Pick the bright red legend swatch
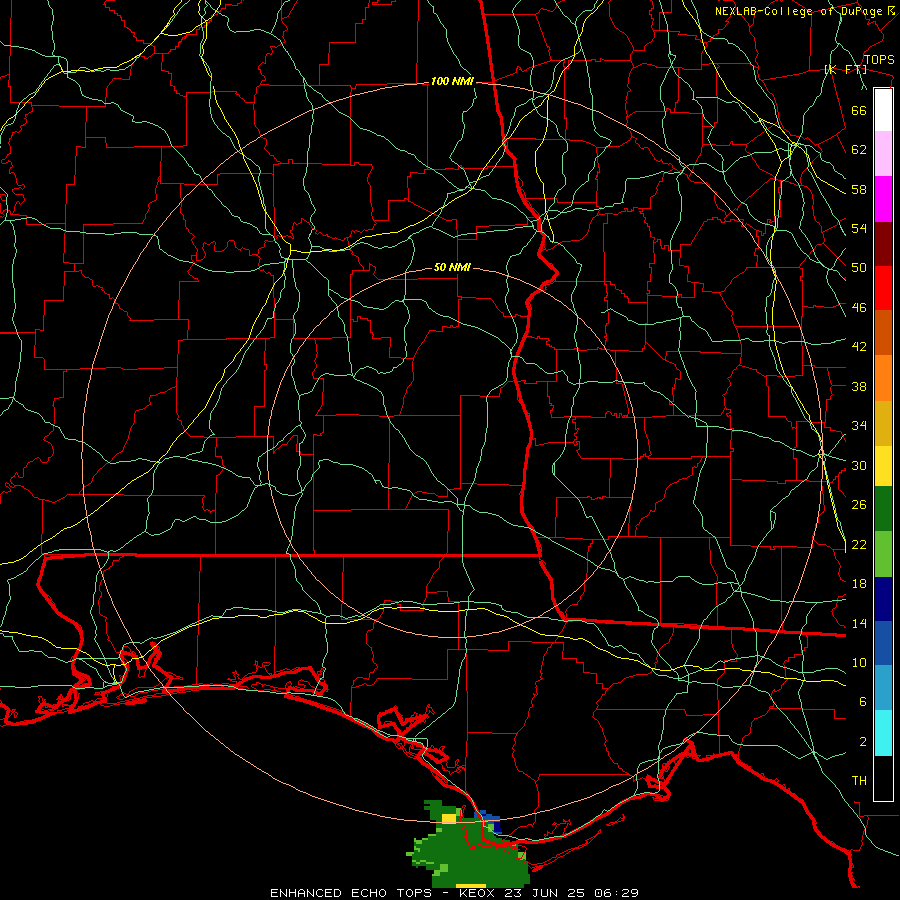Image resolution: width=900 pixels, height=900 pixels. pos(883,288)
